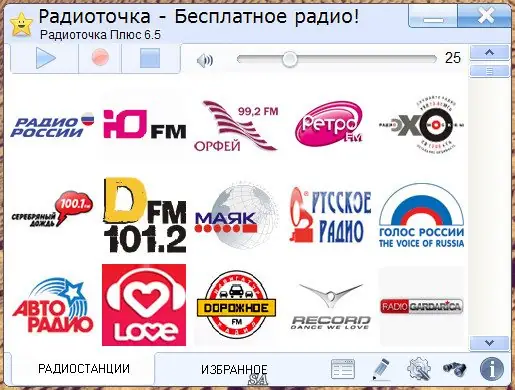Image resolution: width=515 pixels, height=390 pixels.
Task: Open Голос России station
Action: (x=422, y=216)
